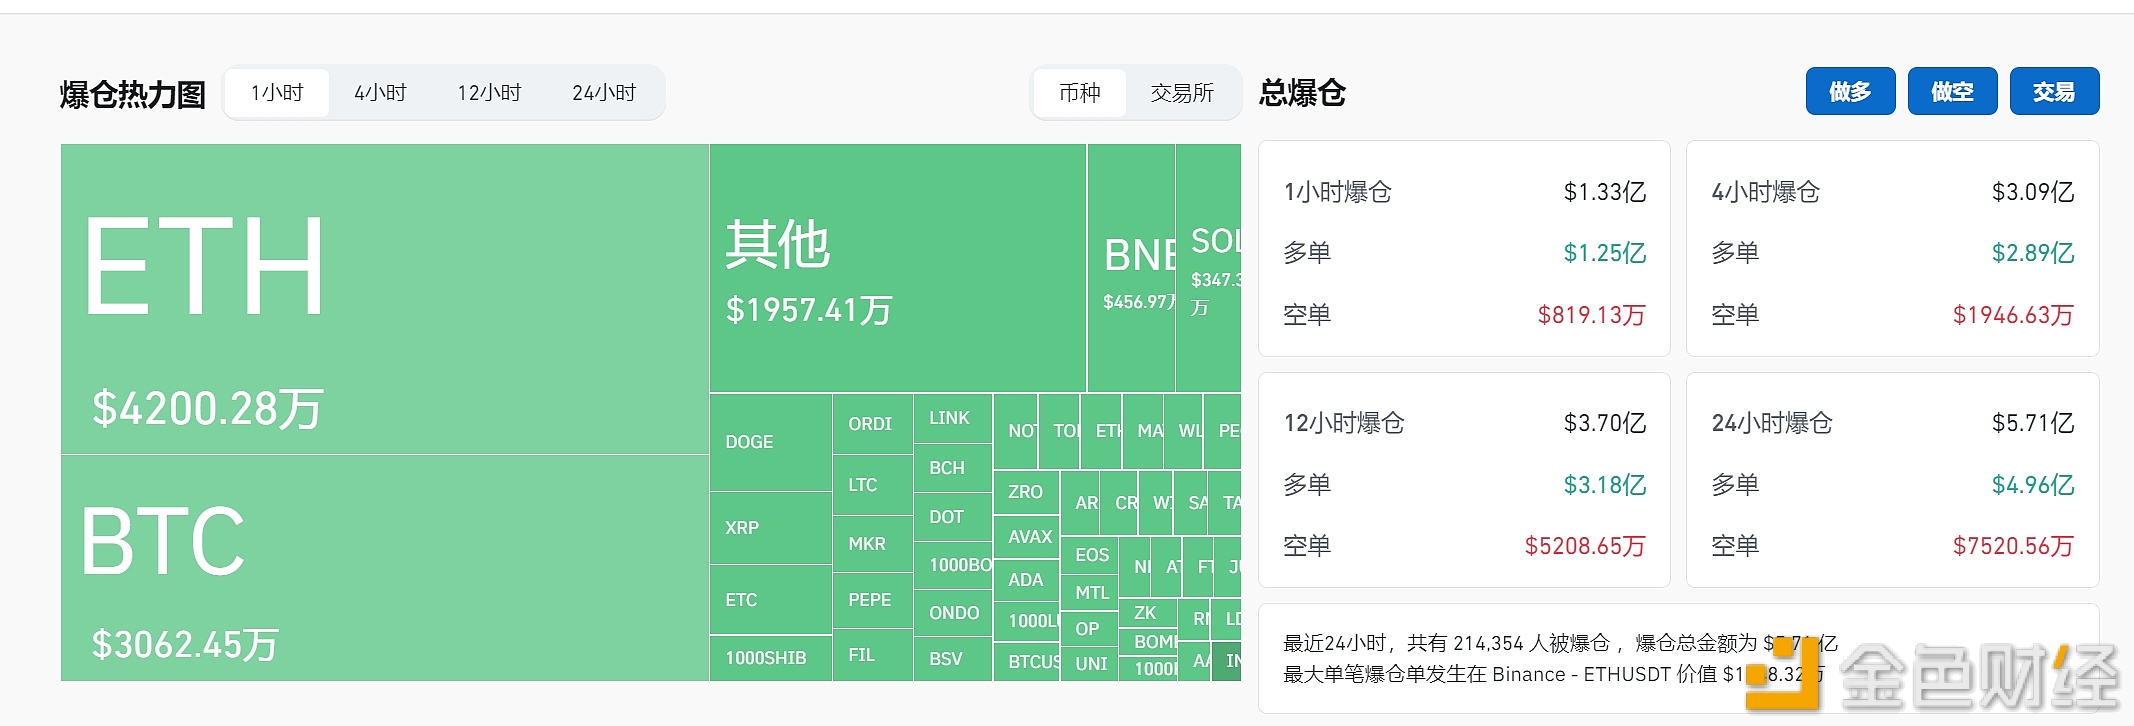Select the 1小时 time range tab
This screenshot has width=2134, height=726.
point(277,93)
